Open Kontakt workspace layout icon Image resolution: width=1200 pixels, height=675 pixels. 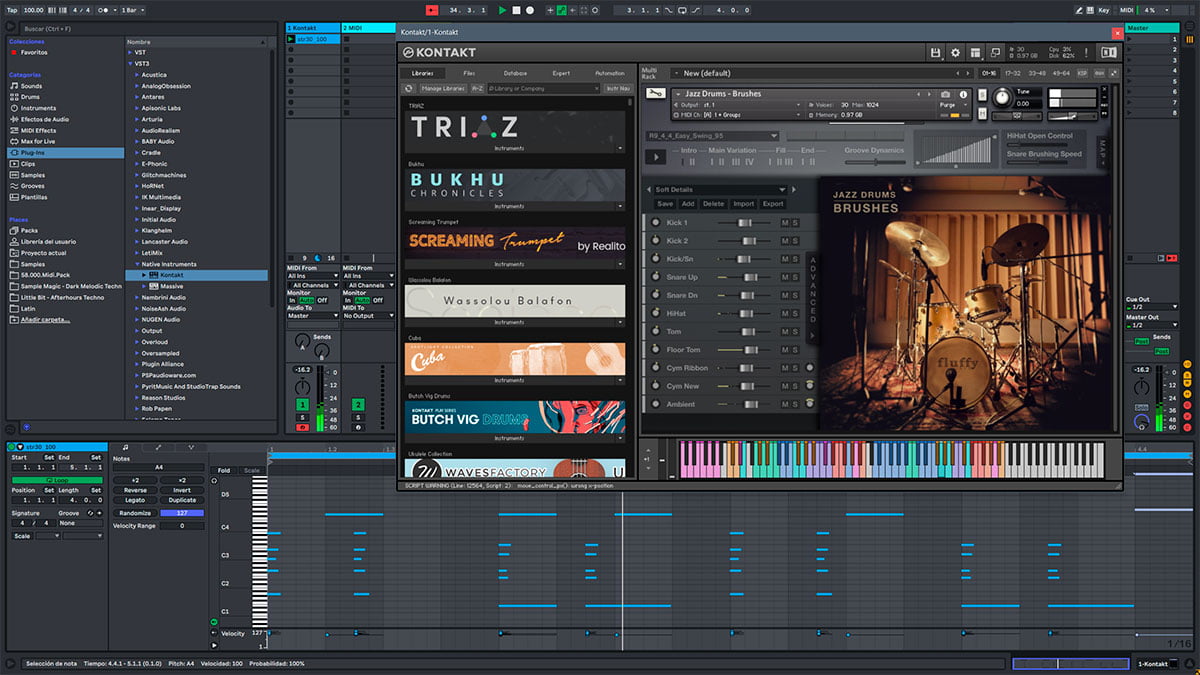pos(975,52)
